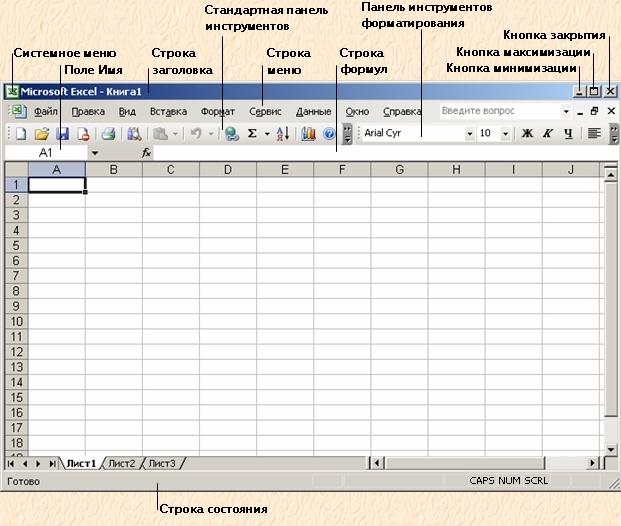Click the horizontal scrollbar right arrow
This screenshot has width=621, height=526.
coord(592,463)
